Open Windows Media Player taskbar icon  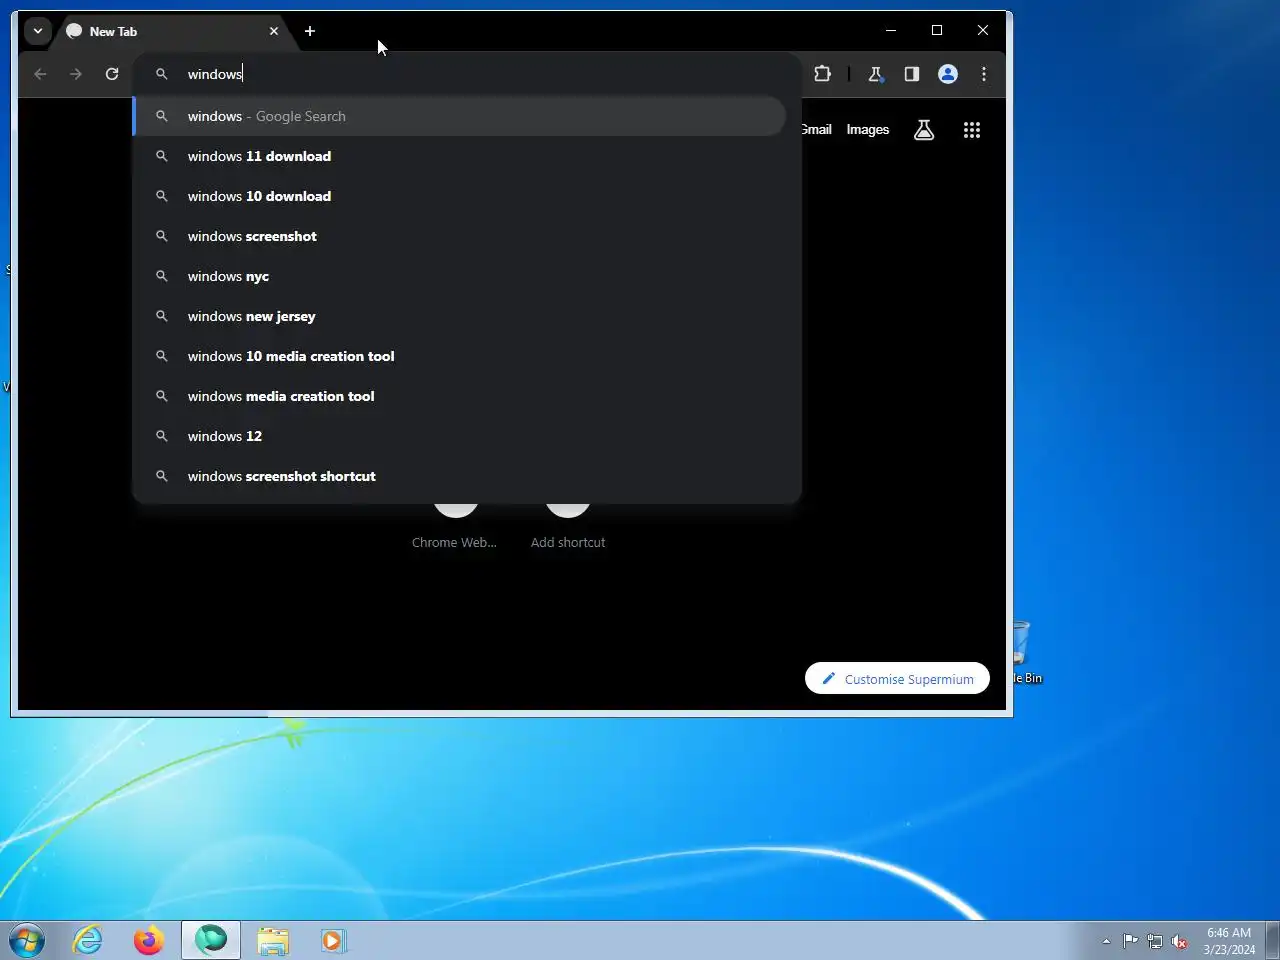[x=333, y=940]
